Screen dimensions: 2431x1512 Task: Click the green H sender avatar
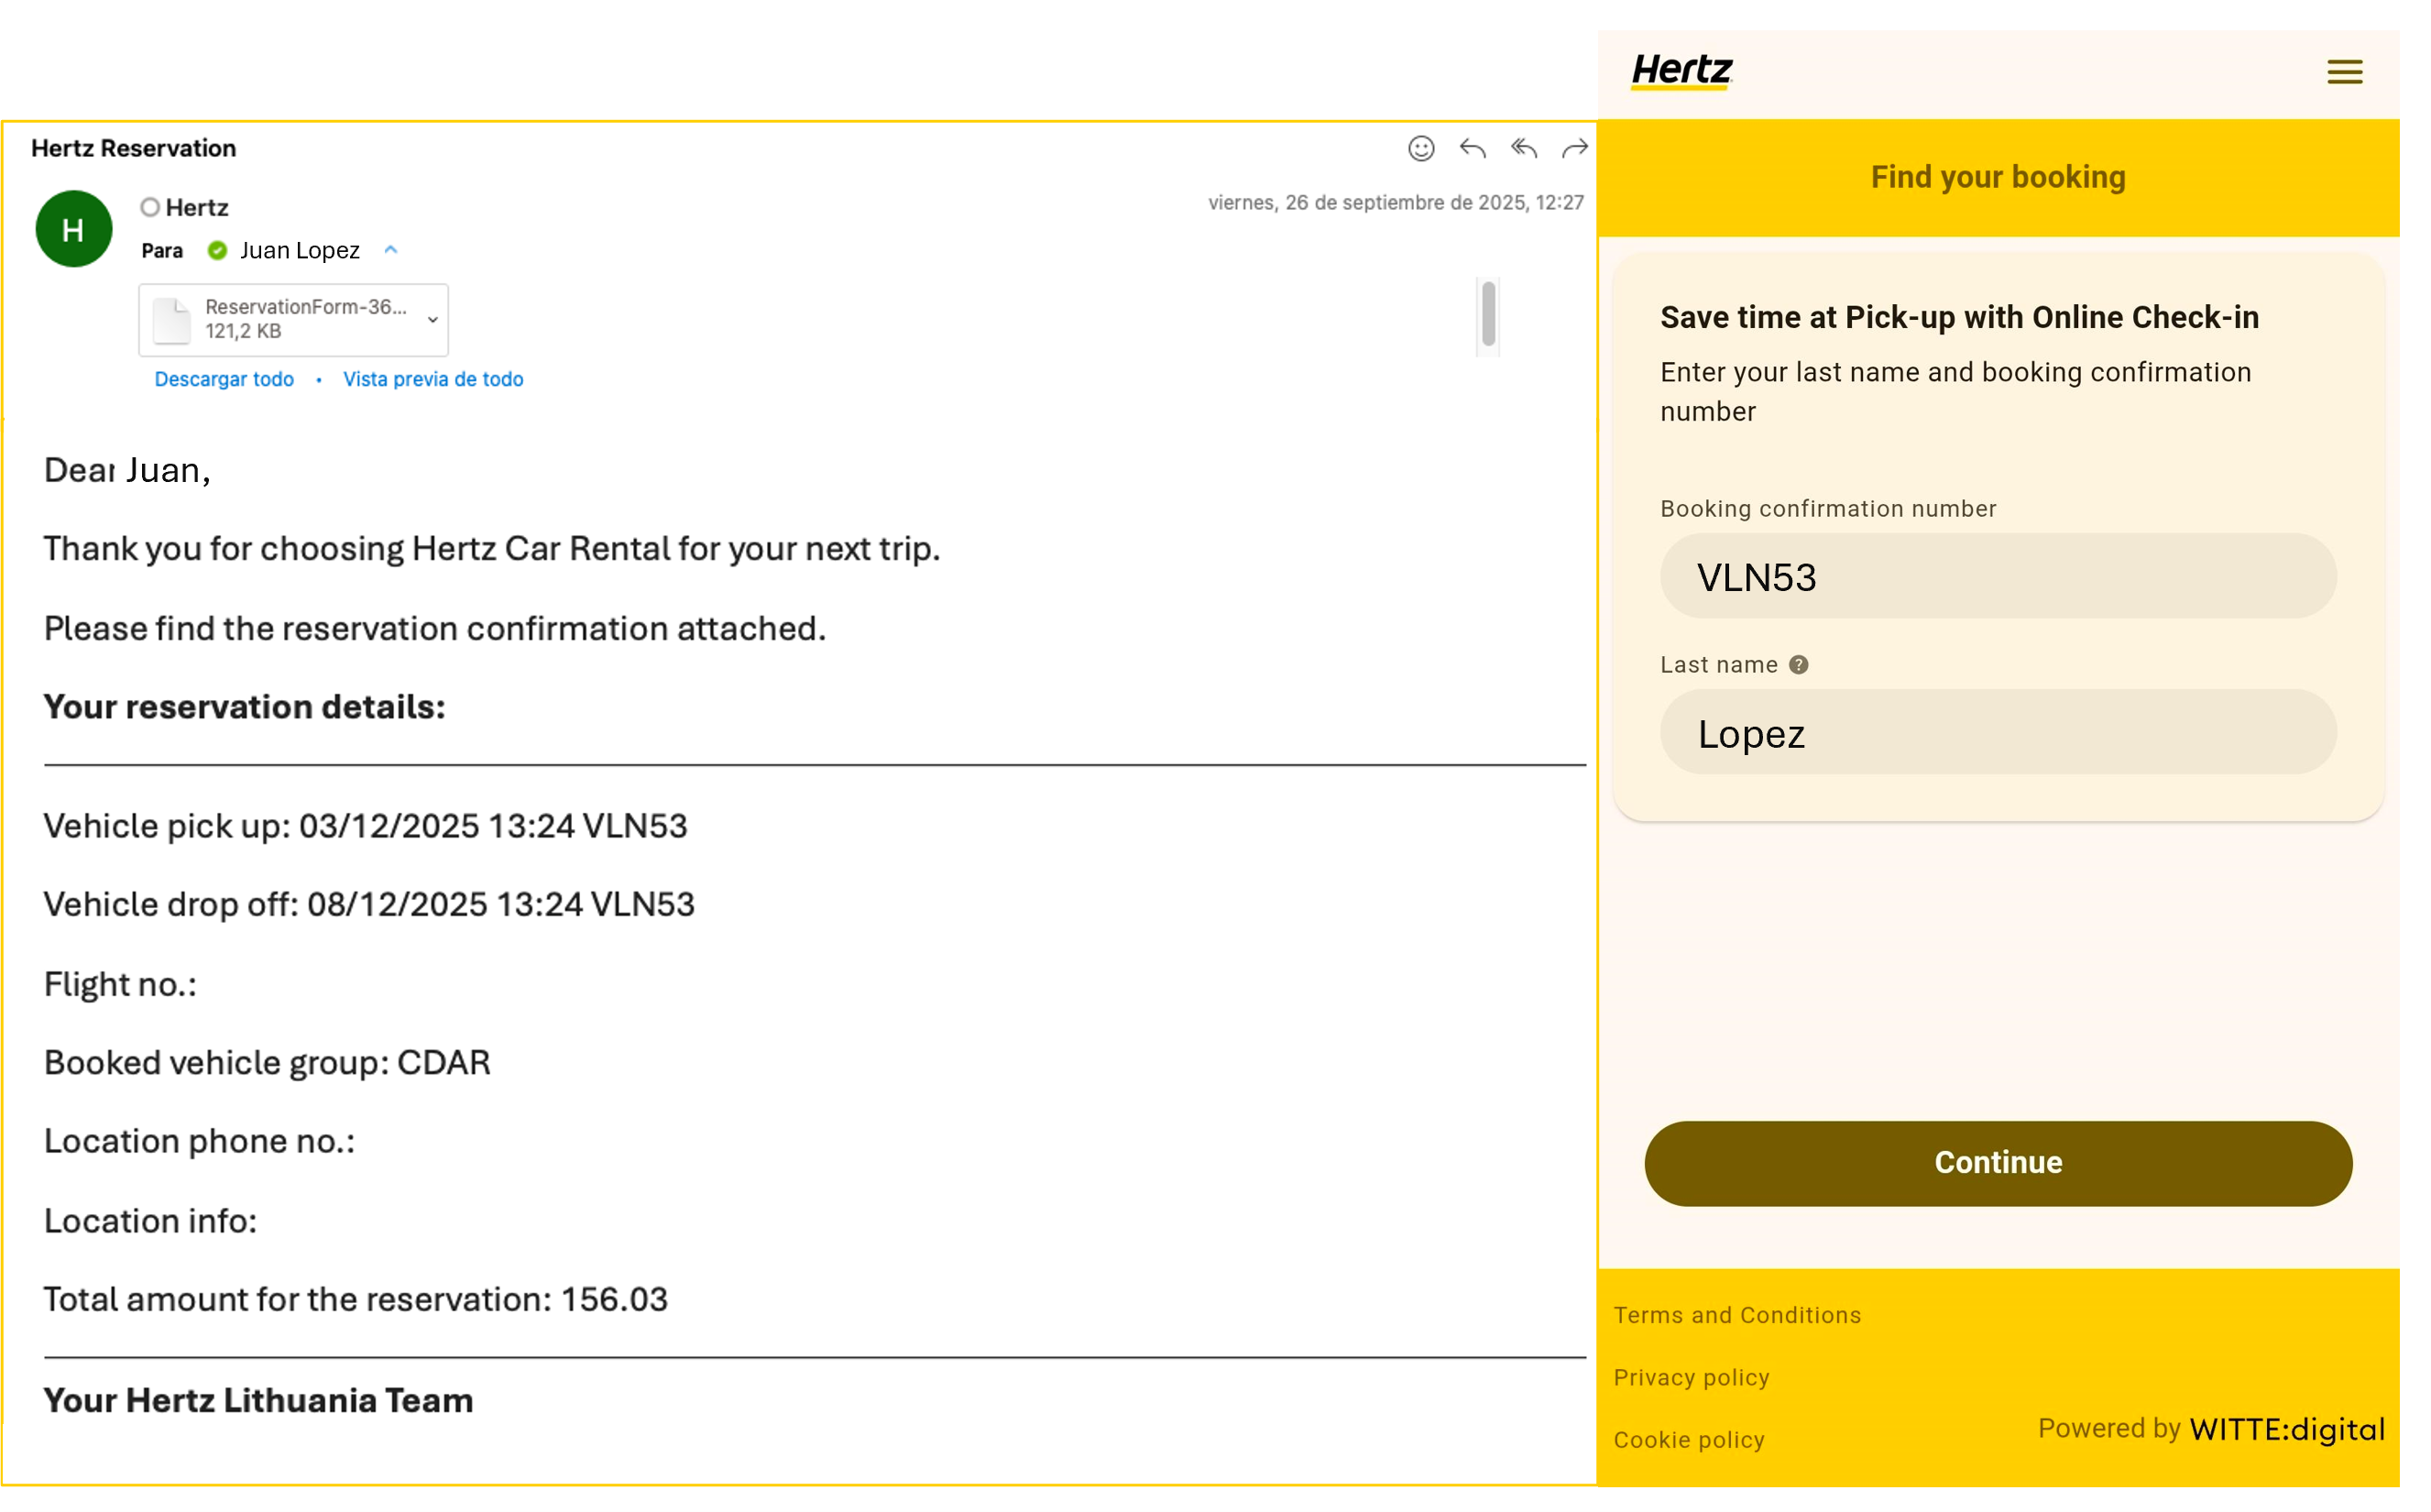(x=74, y=229)
